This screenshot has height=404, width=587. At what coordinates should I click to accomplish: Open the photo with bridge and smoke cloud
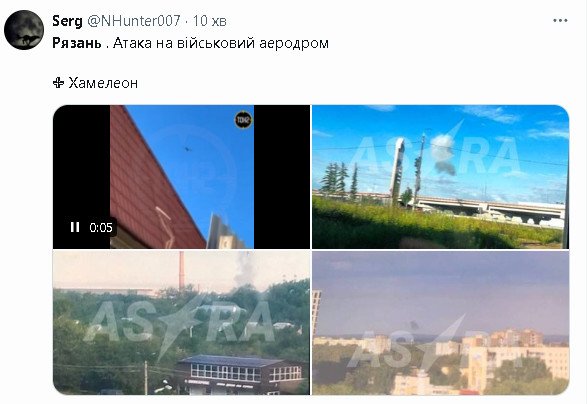point(441,177)
